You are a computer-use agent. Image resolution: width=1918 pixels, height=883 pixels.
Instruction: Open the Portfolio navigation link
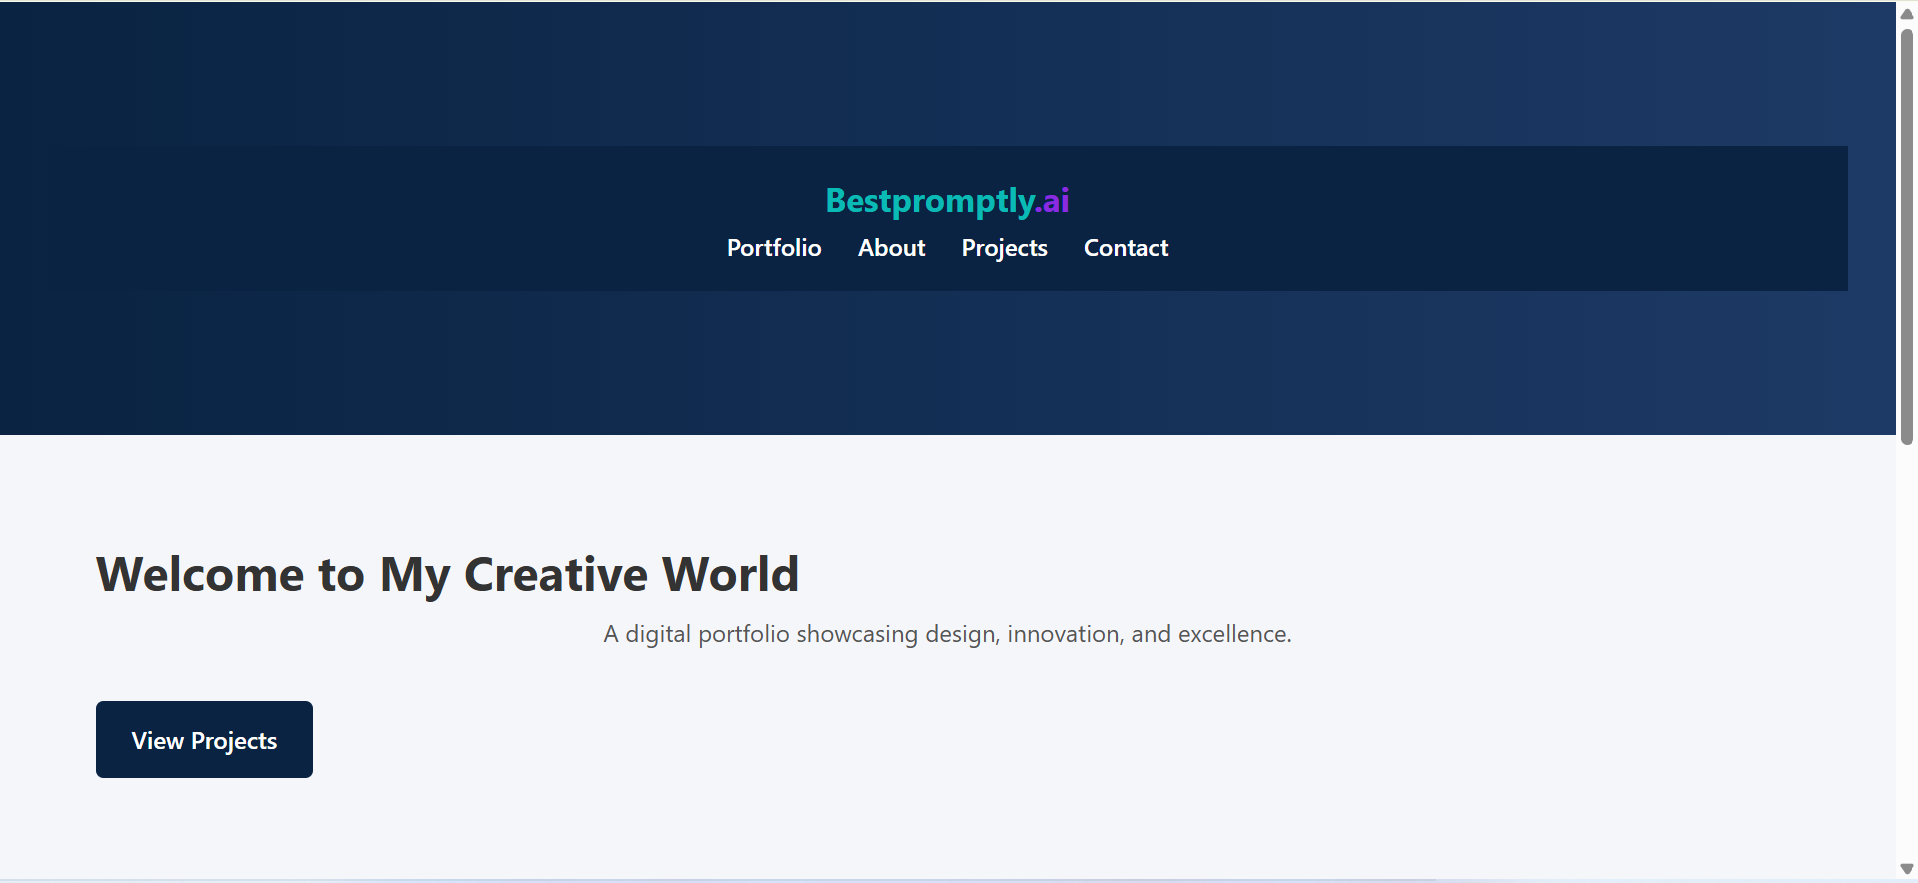(x=773, y=248)
